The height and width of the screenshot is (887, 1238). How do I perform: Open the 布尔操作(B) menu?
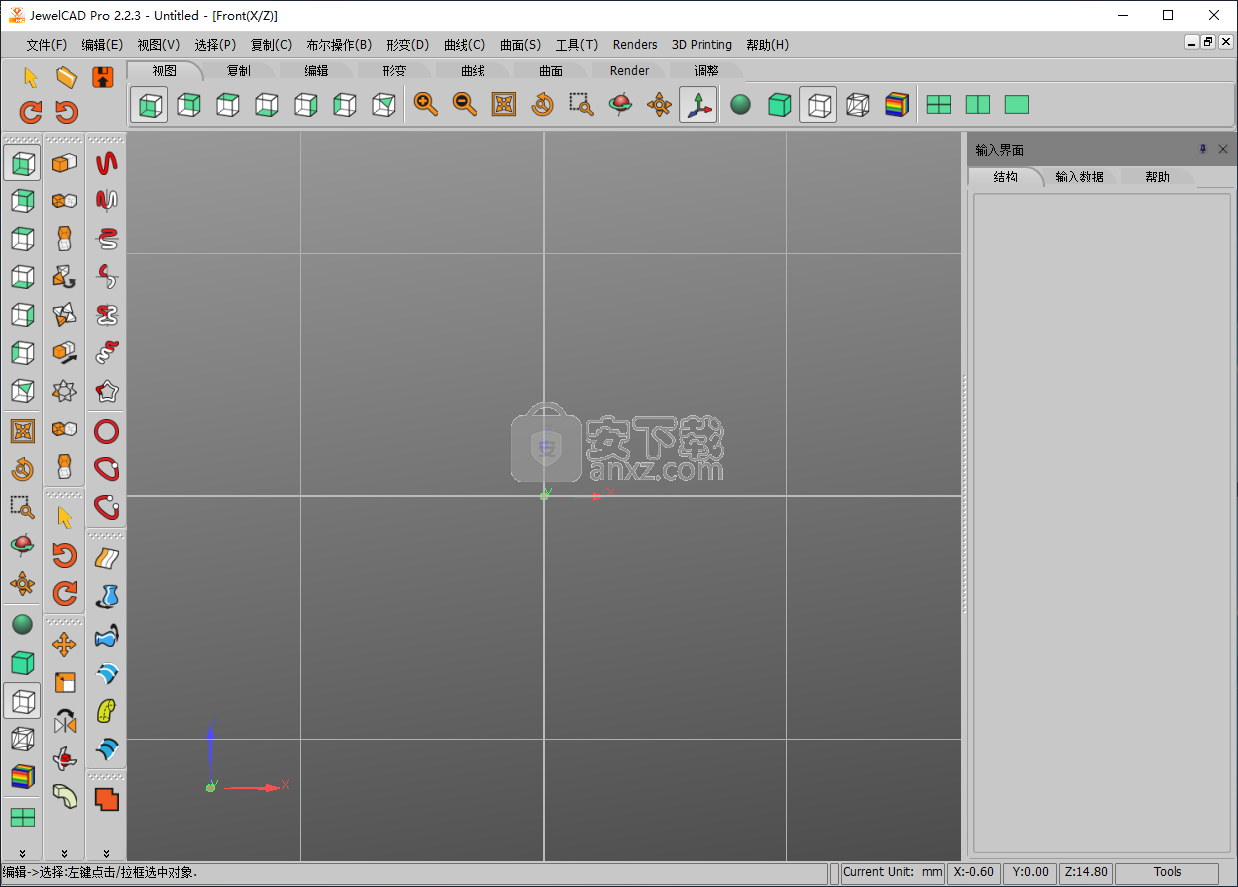(339, 45)
